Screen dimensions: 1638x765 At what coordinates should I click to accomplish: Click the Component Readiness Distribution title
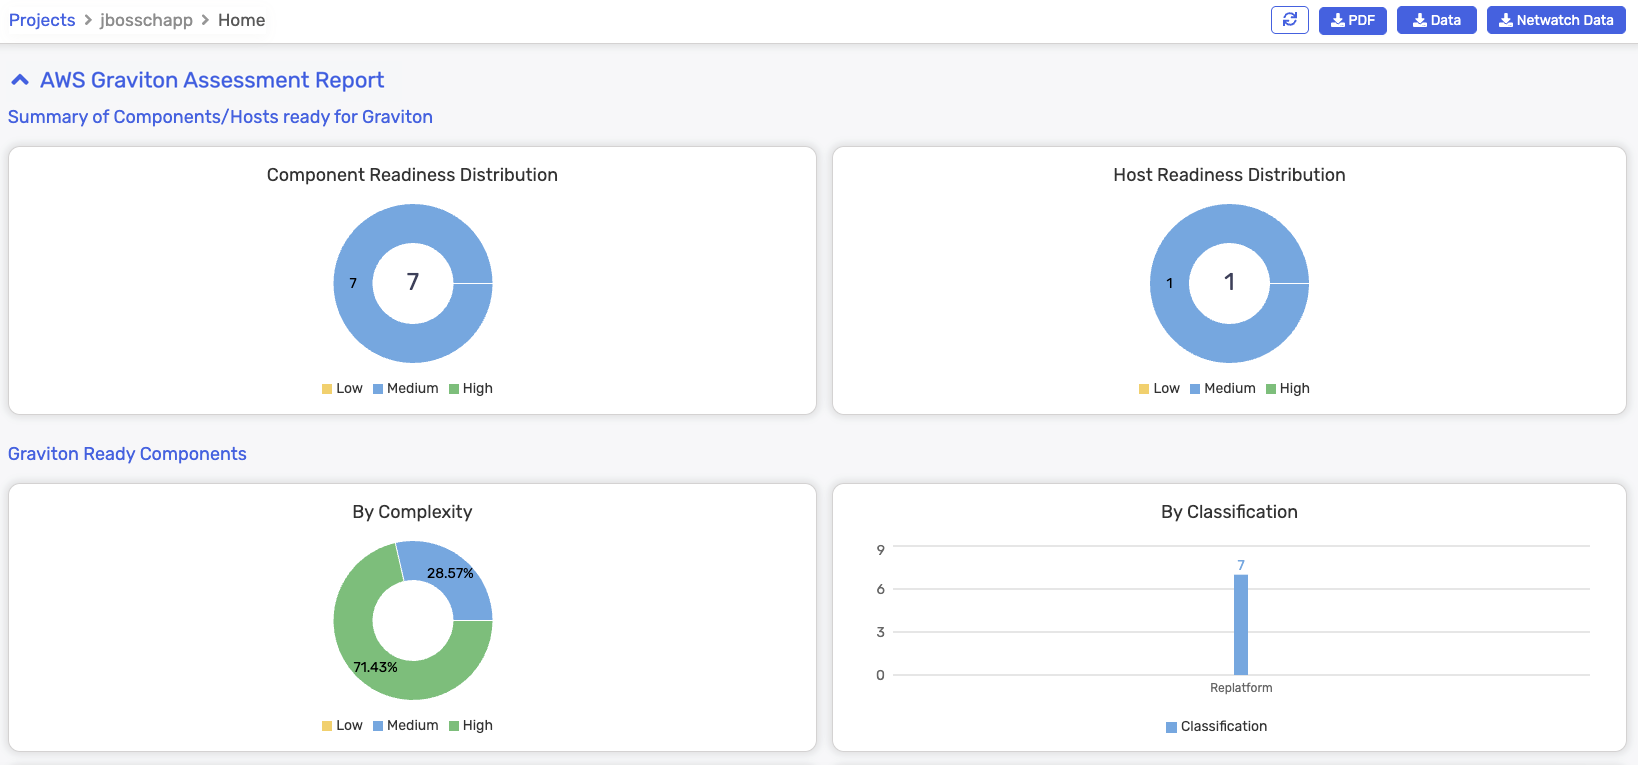(412, 175)
